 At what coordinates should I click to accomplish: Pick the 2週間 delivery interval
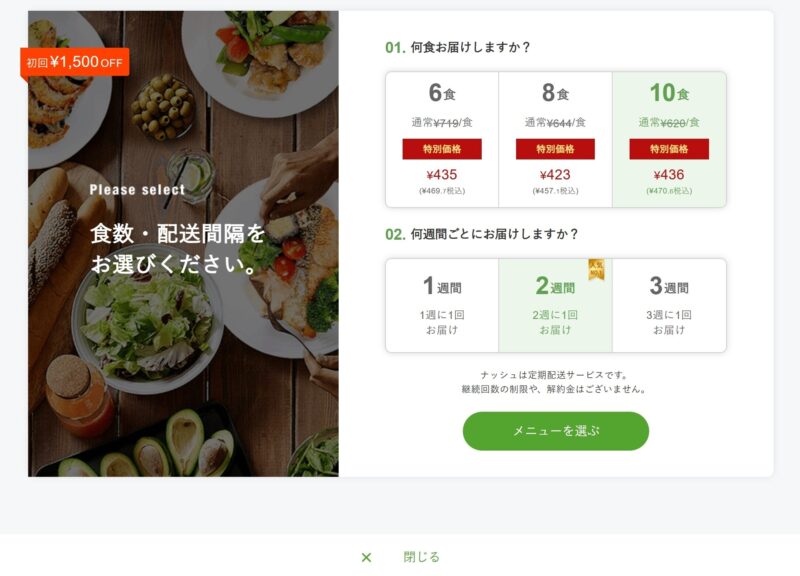tap(555, 305)
